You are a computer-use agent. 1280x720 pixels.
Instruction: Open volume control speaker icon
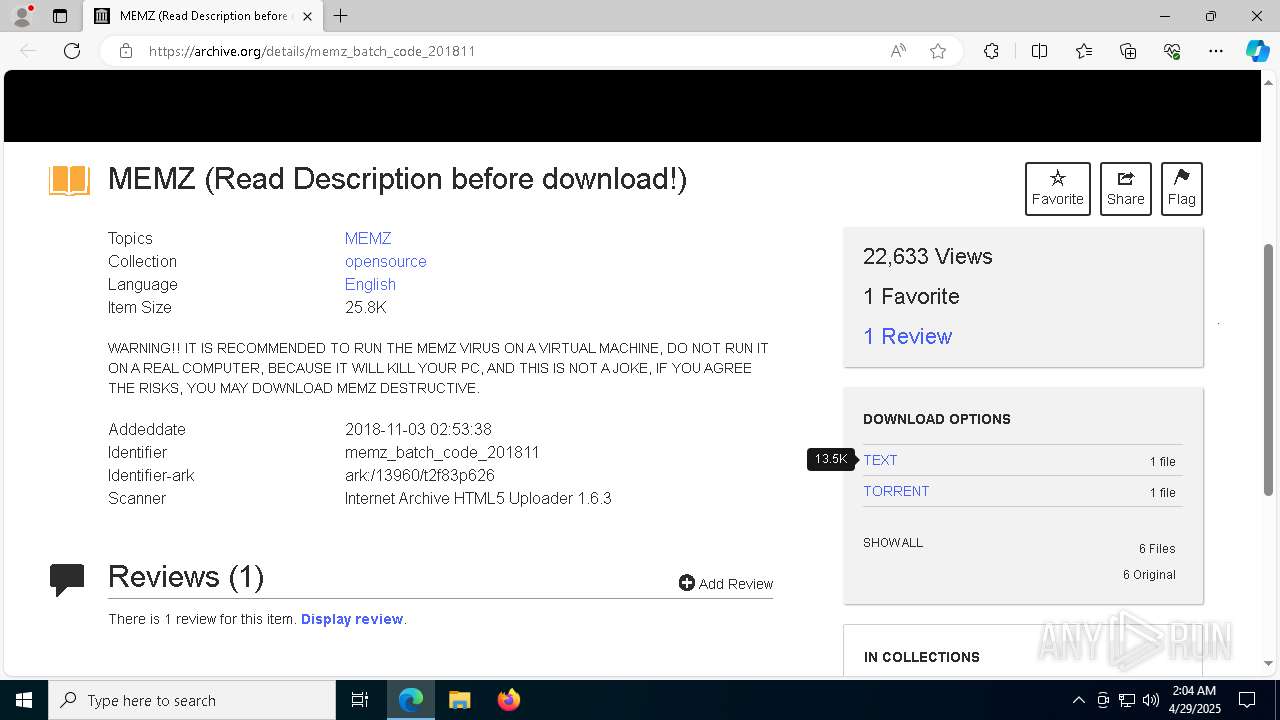(x=1150, y=700)
